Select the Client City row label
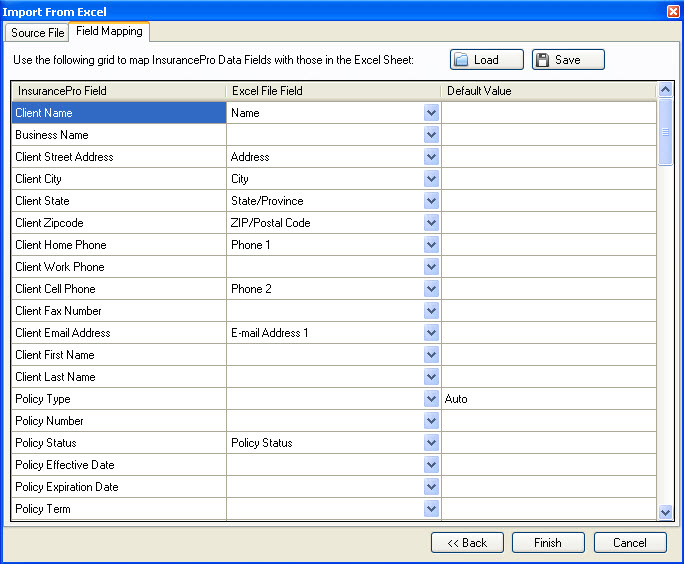This screenshot has width=684, height=564. point(119,179)
